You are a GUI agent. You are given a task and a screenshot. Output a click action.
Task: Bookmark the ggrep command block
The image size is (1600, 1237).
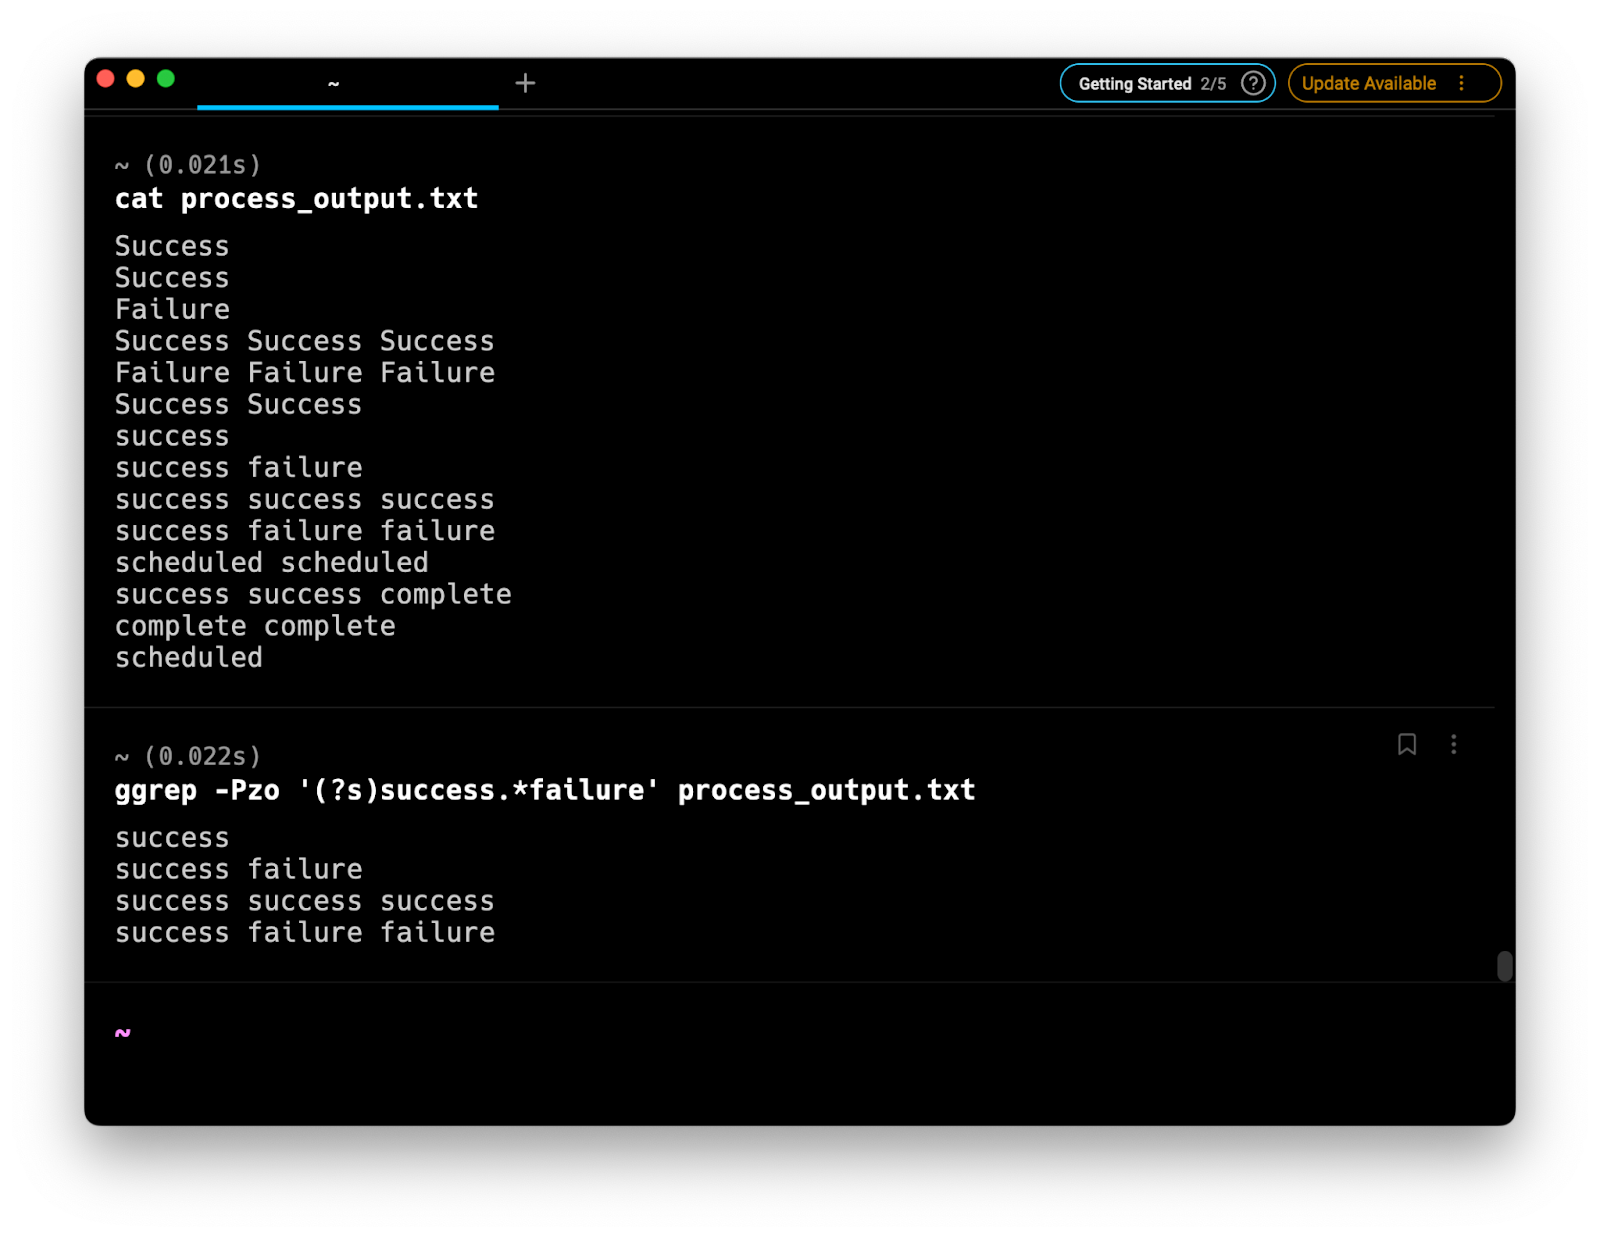click(1406, 744)
